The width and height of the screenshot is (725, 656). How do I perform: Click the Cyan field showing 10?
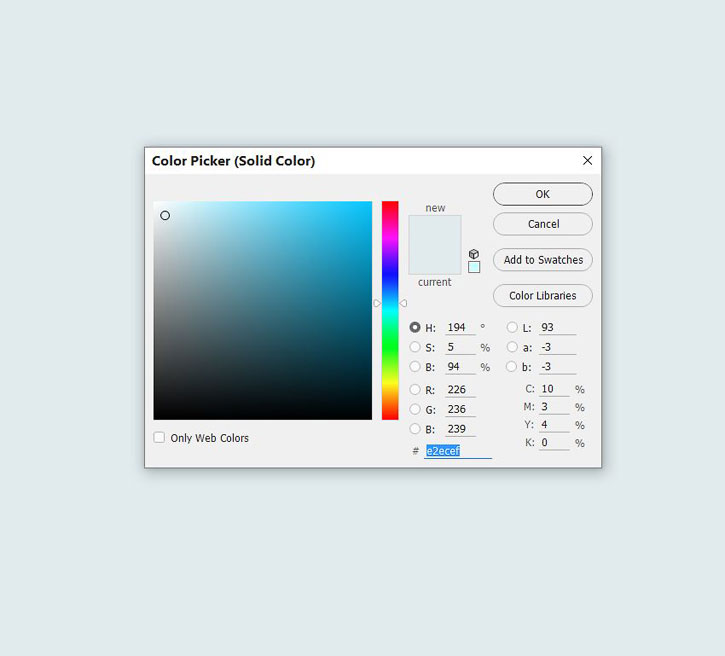point(554,389)
